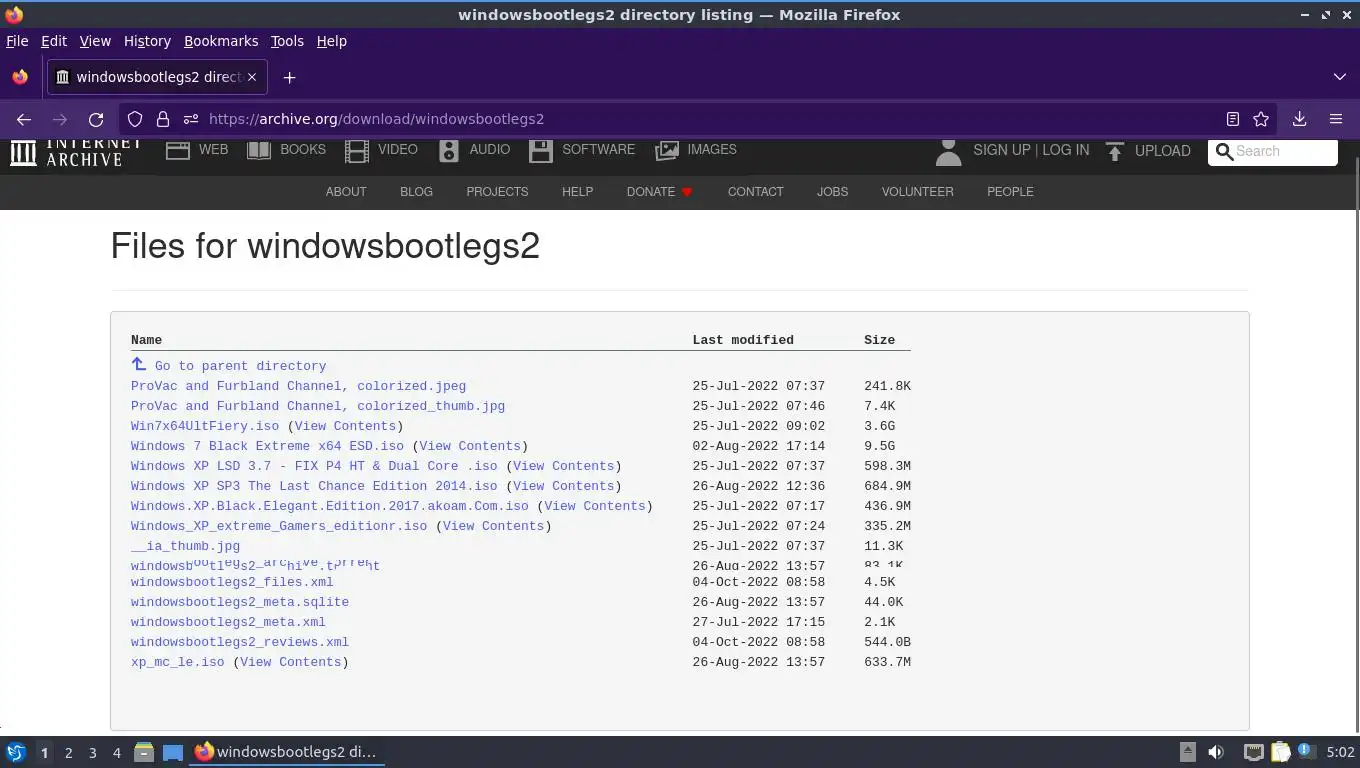Open the VOLUNTEER link
The image size is (1360, 768).
click(x=917, y=191)
